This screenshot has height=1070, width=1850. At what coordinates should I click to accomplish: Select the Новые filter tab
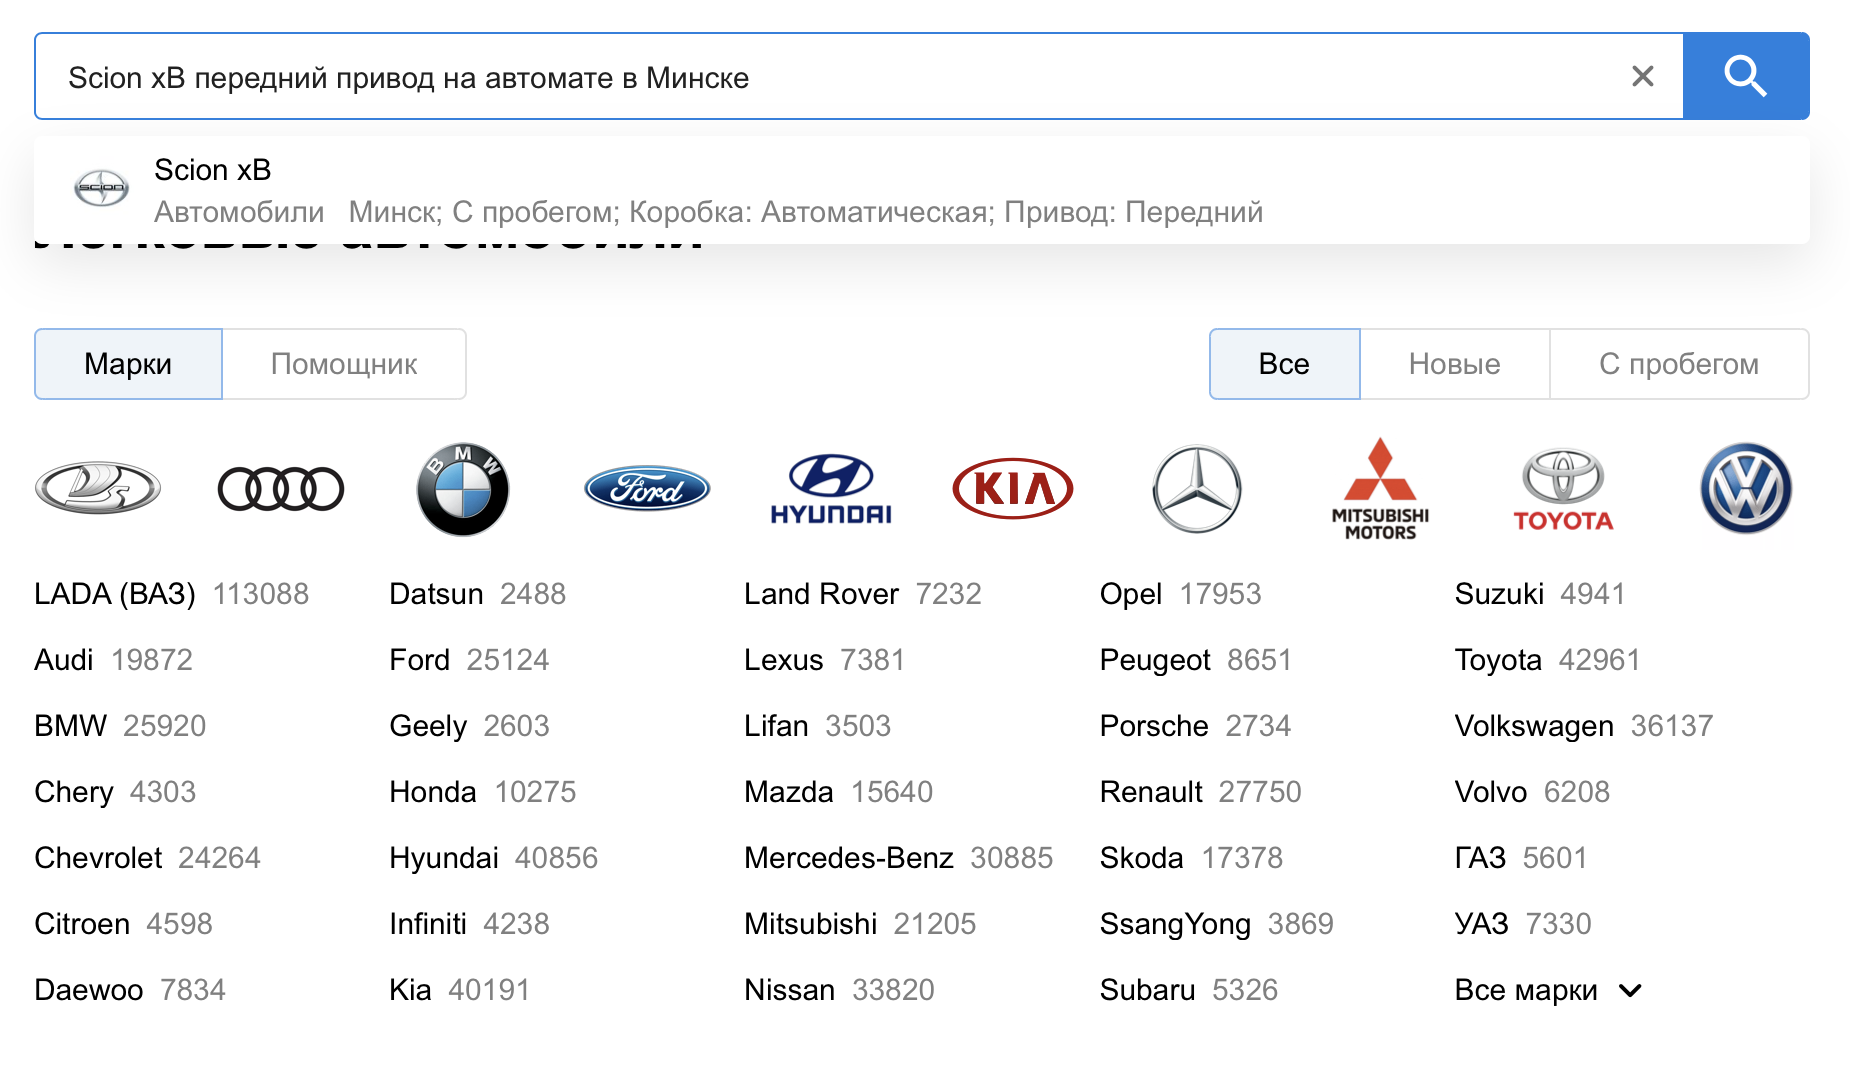pyautogui.click(x=1454, y=364)
